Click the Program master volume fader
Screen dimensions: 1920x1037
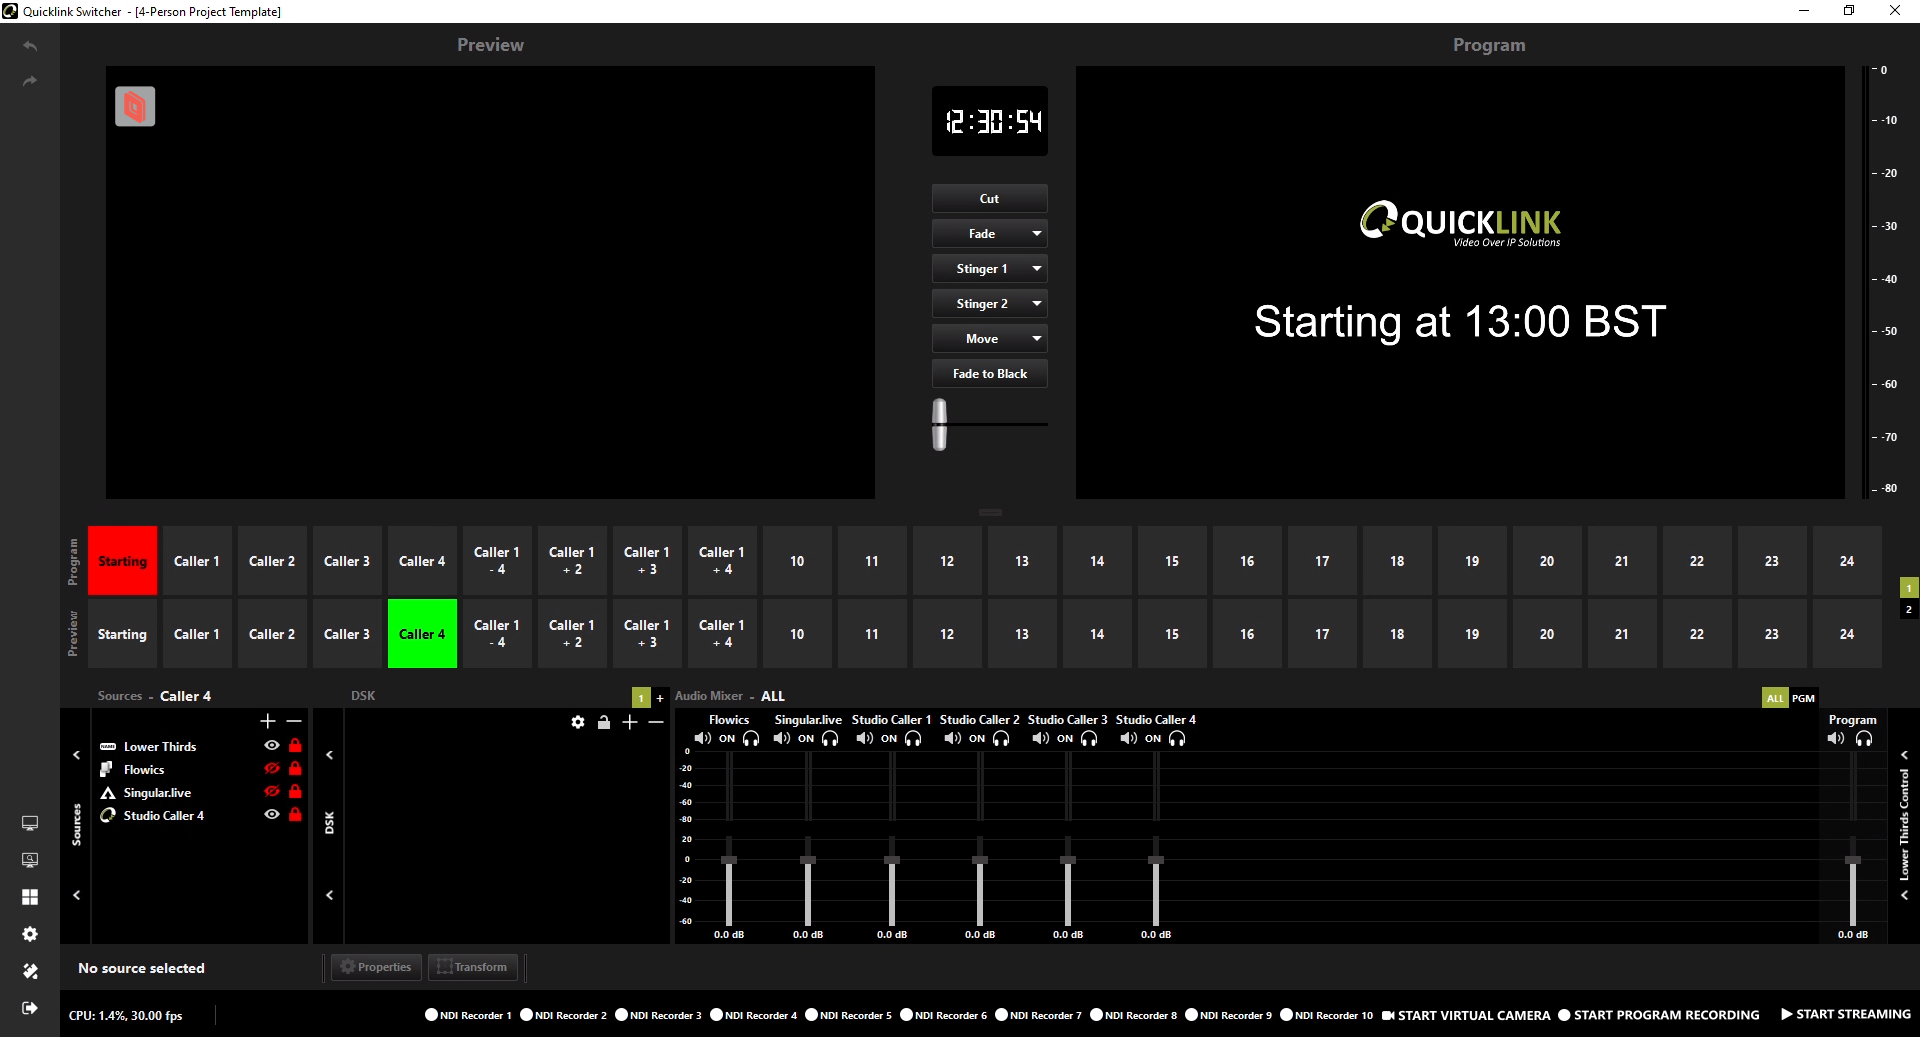[1853, 860]
